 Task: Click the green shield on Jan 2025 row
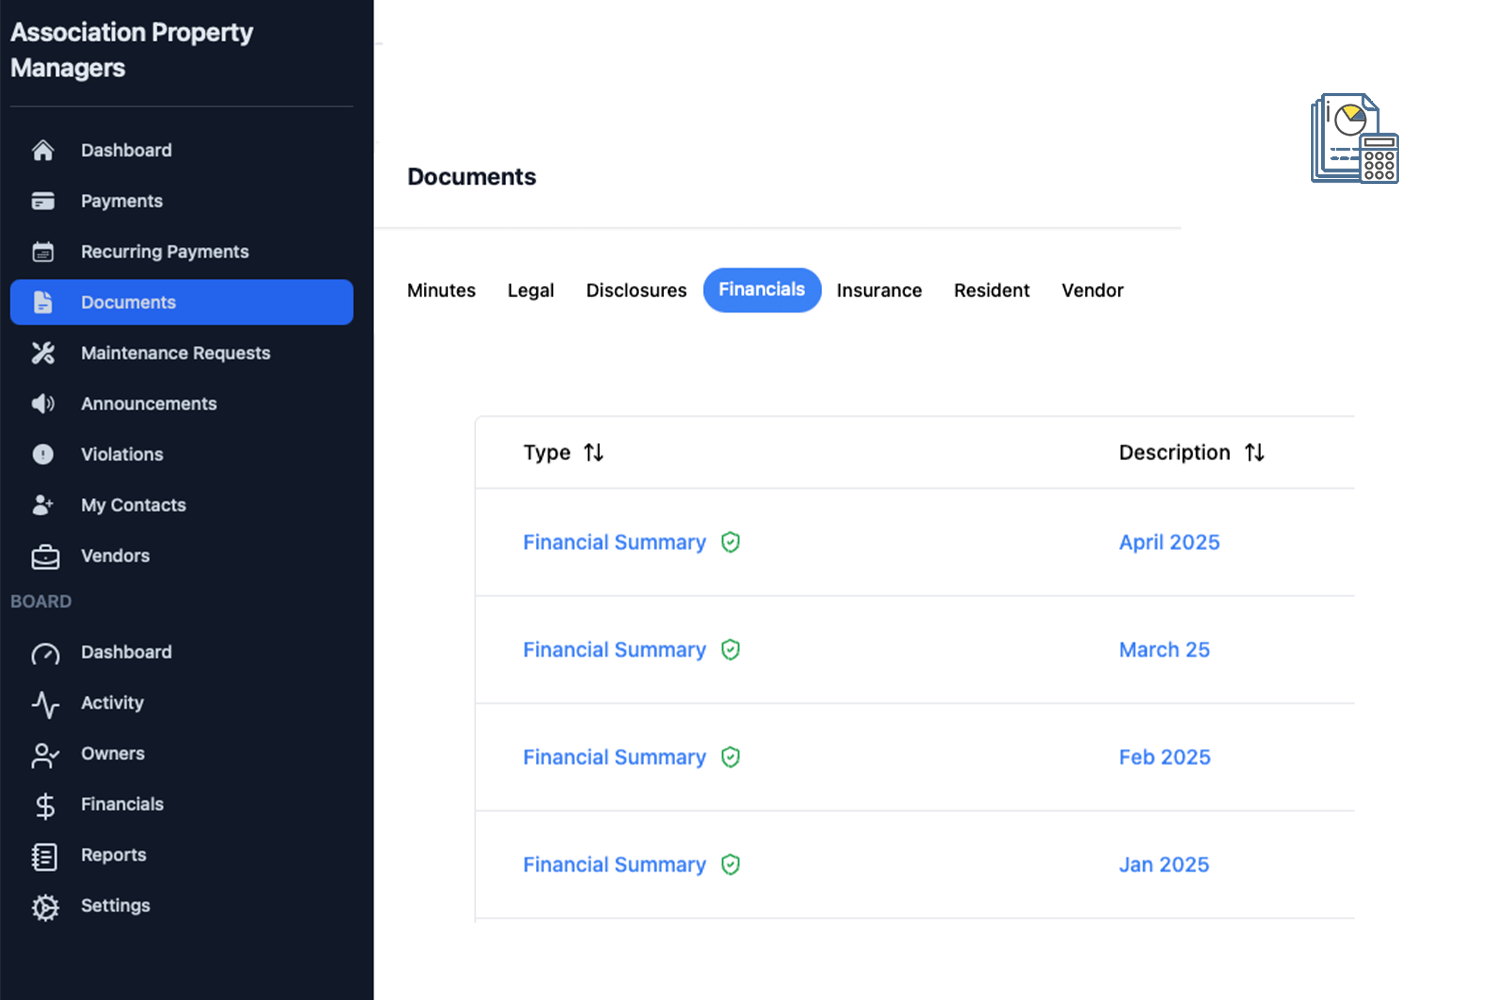coord(731,865)
